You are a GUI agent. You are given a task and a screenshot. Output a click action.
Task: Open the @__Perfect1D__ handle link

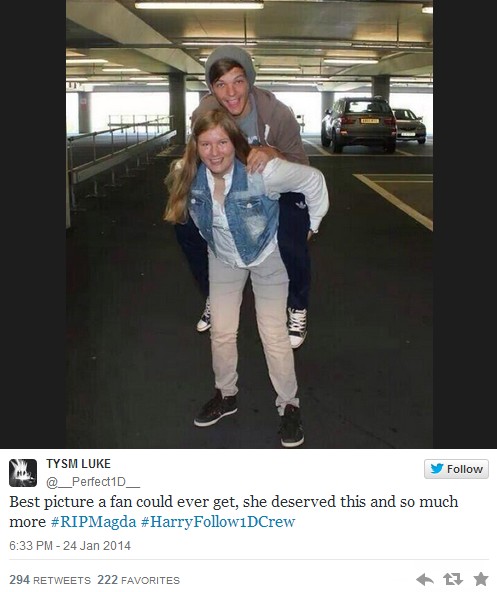point(93,482)
